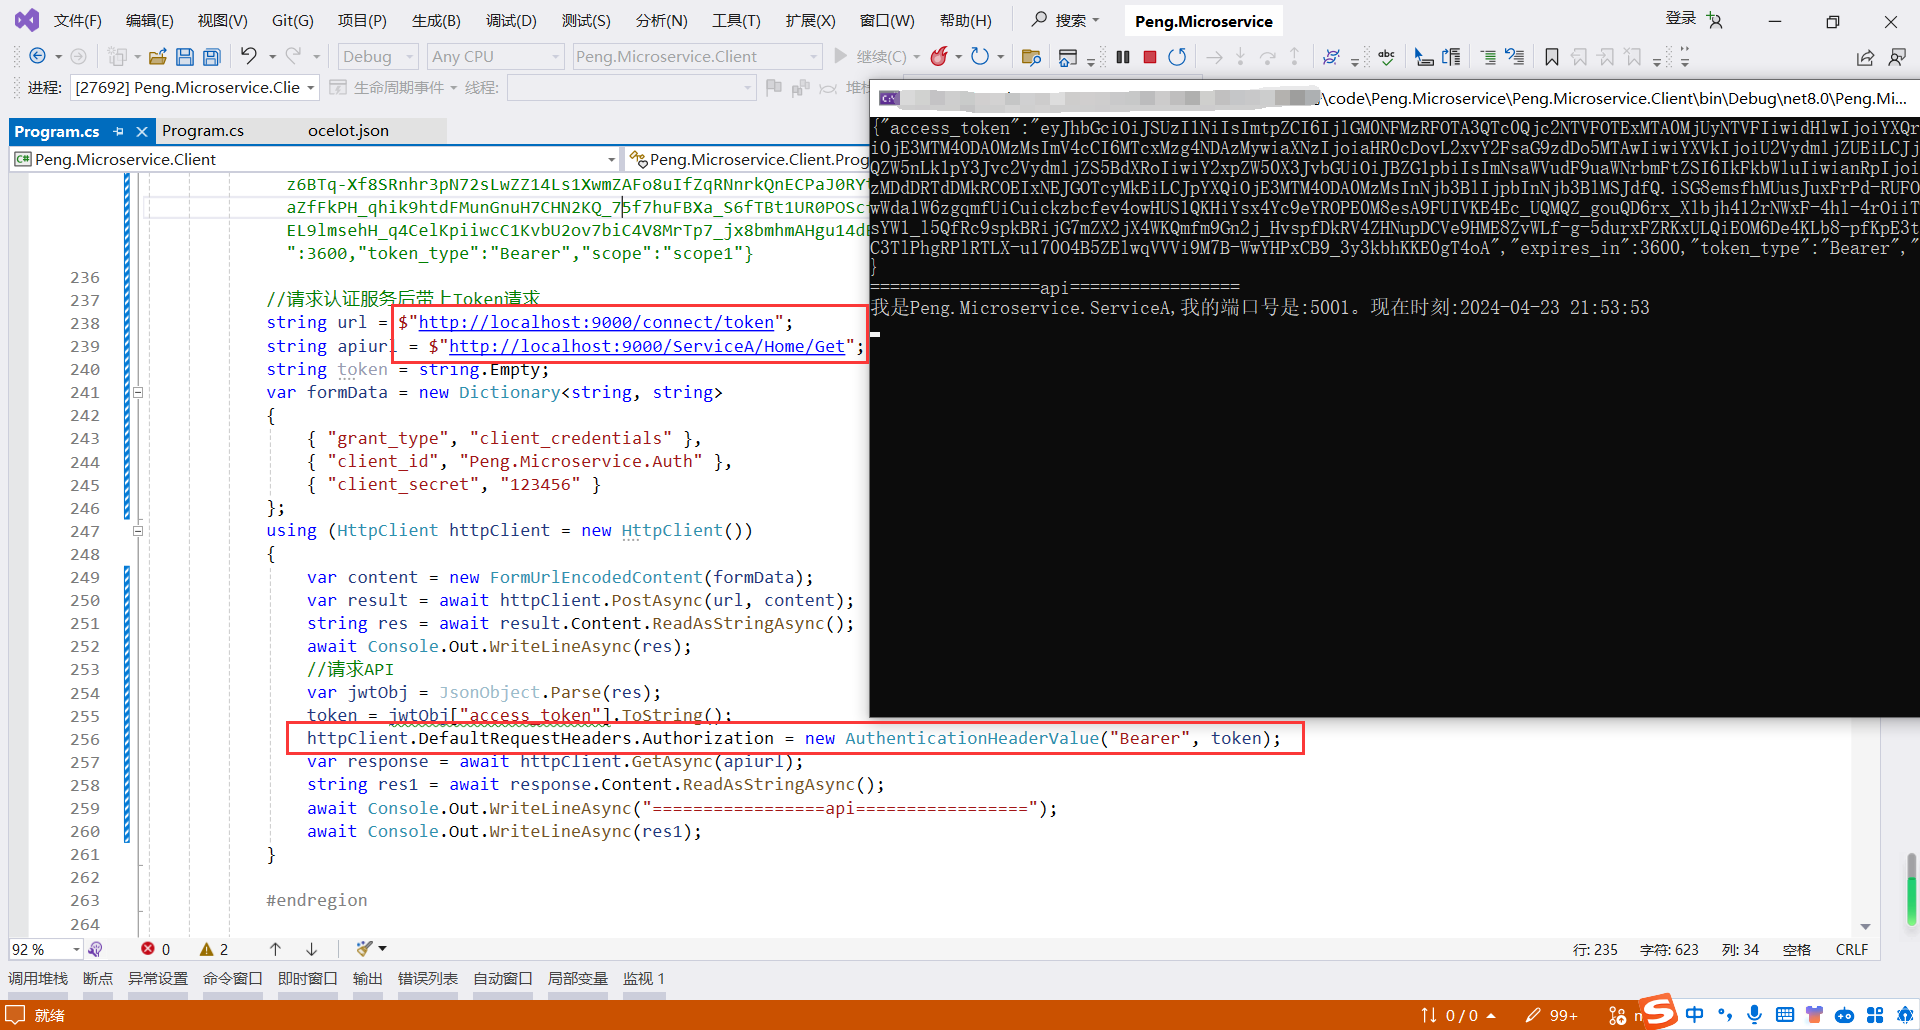The height and width of the screenshot is (1030, 1920).
Task: Click the Chinese input mode indicator
Action: tap(1694, 1015)
